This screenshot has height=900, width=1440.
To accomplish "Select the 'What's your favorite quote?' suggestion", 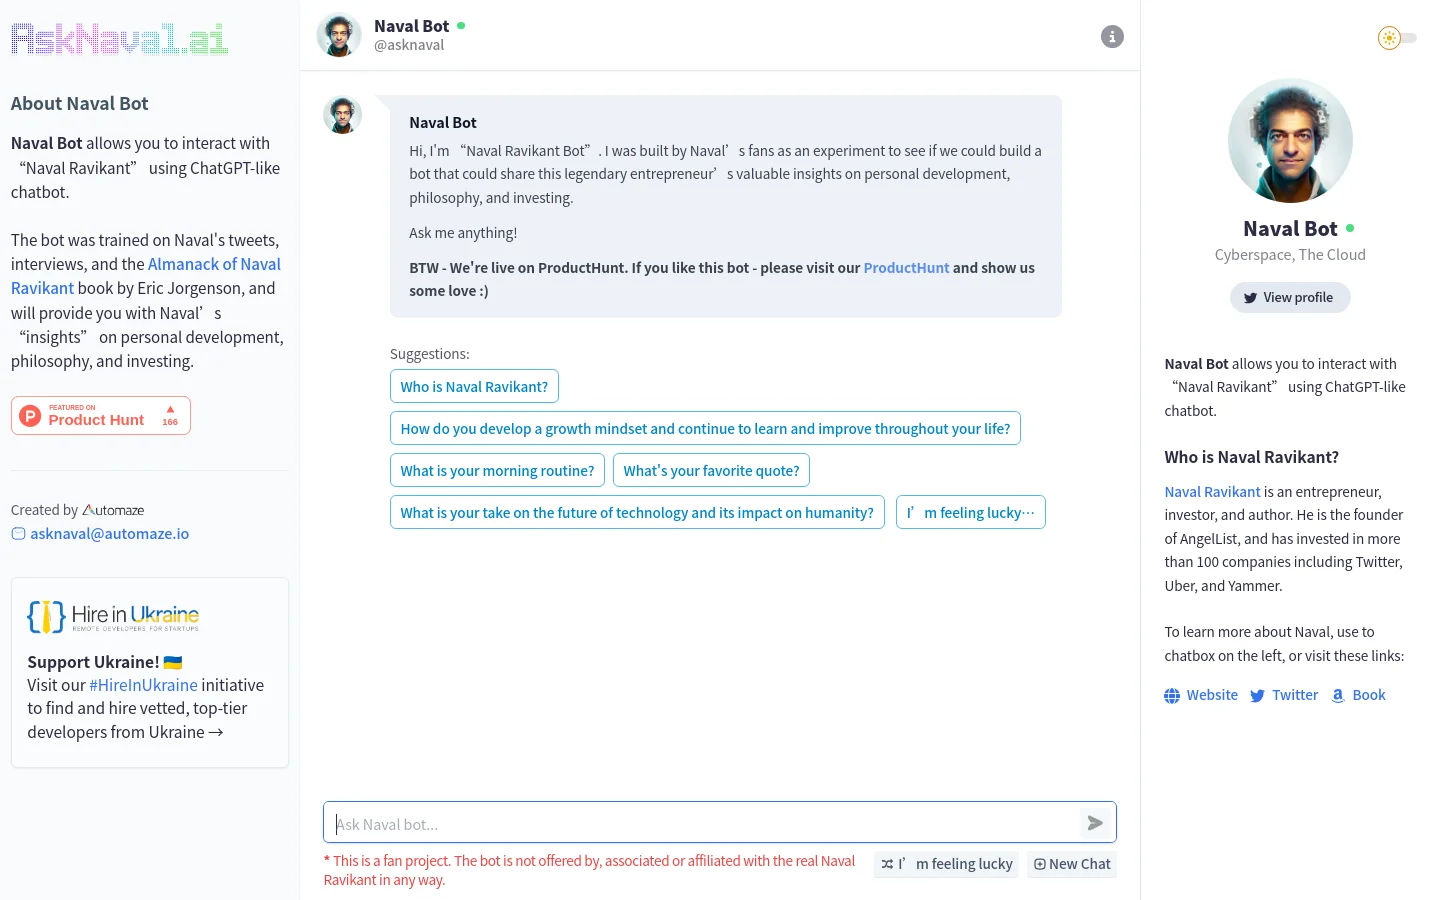I will 711,470.
